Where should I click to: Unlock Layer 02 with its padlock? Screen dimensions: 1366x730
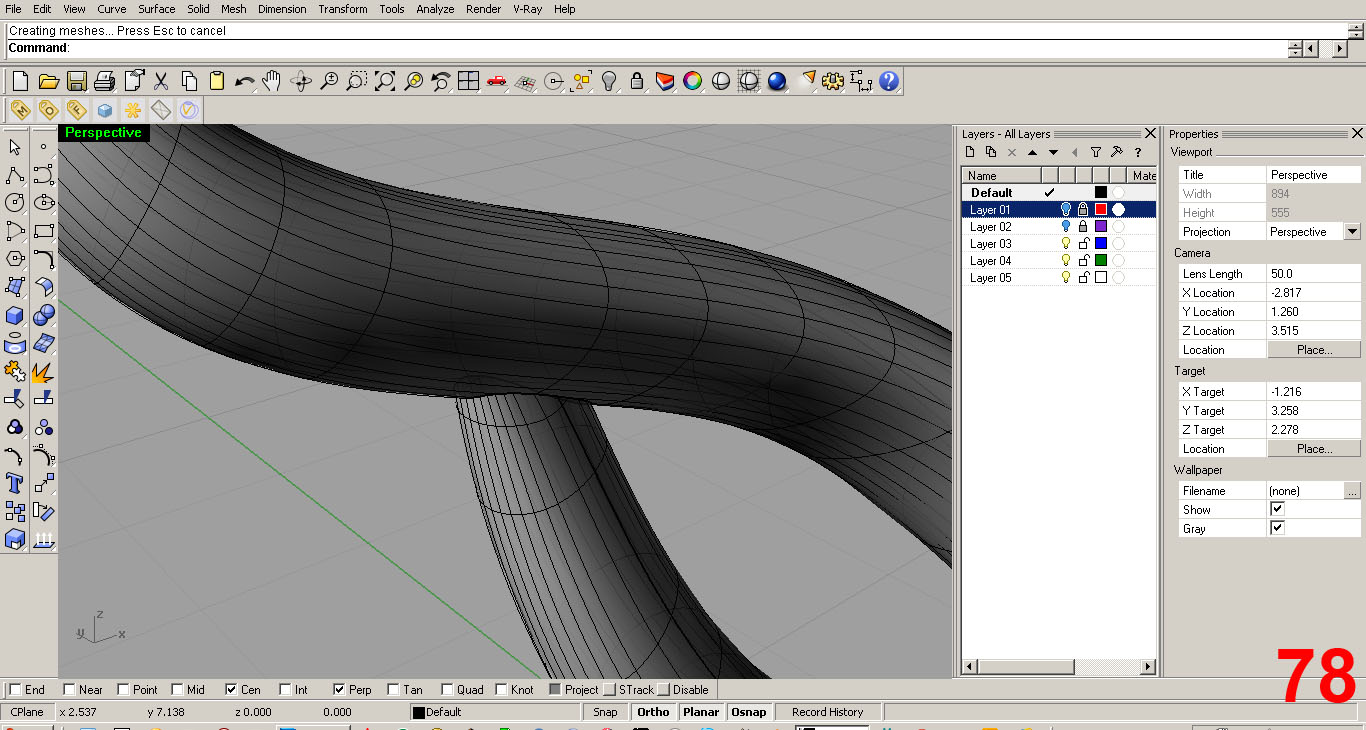(x=1083, y=226)
